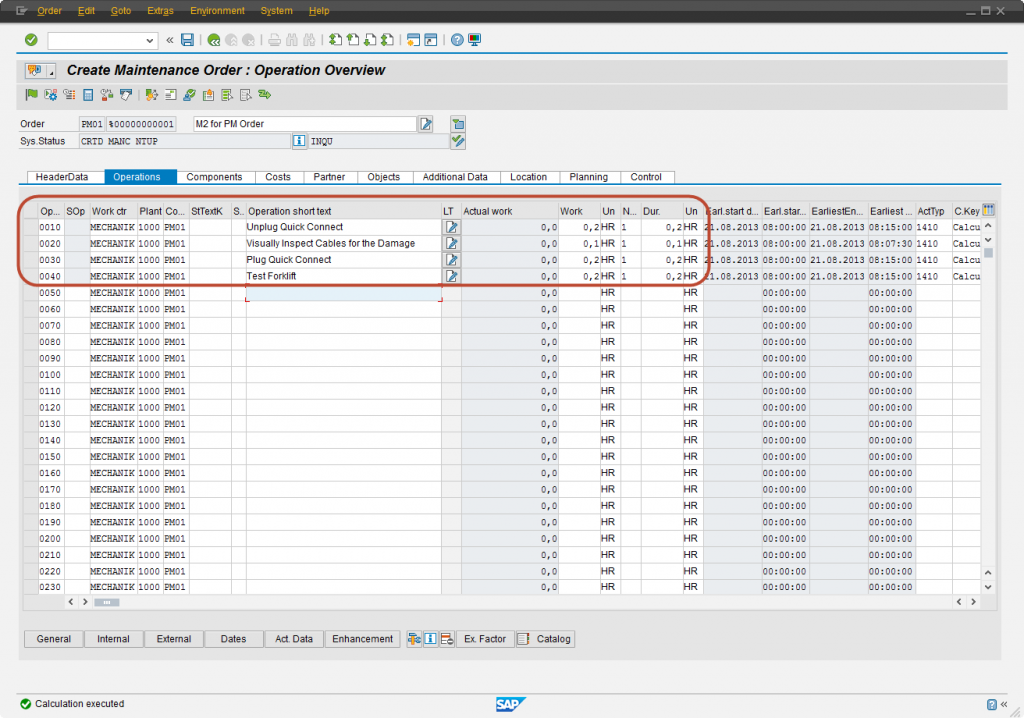Open the Costs tab
The width and height of the screenshot is (1024, 718).
278,177
